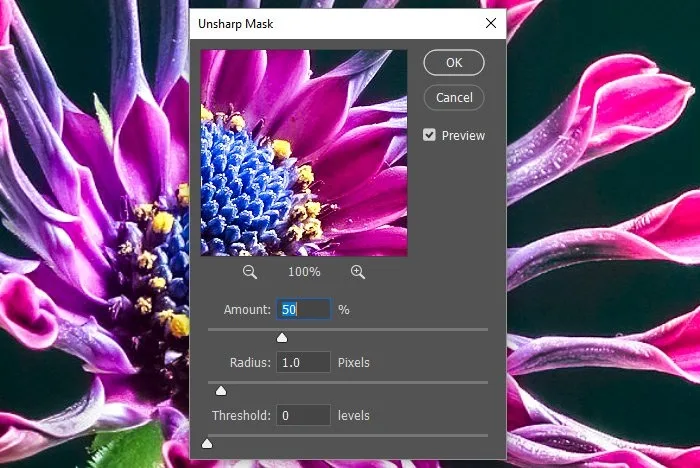This screenshot has width=700, height=468.
Task: Click the flower preview thumbnail
Action: pyautogui.click(x=304, y=153)
